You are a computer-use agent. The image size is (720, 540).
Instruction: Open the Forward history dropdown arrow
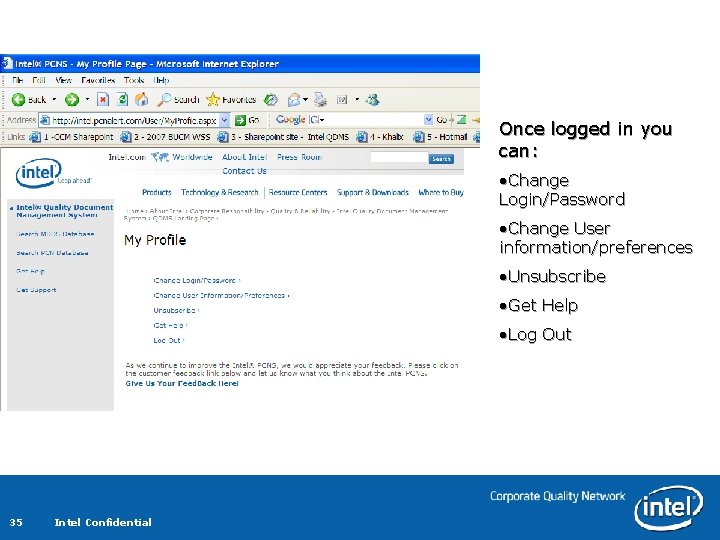[87, 100]
